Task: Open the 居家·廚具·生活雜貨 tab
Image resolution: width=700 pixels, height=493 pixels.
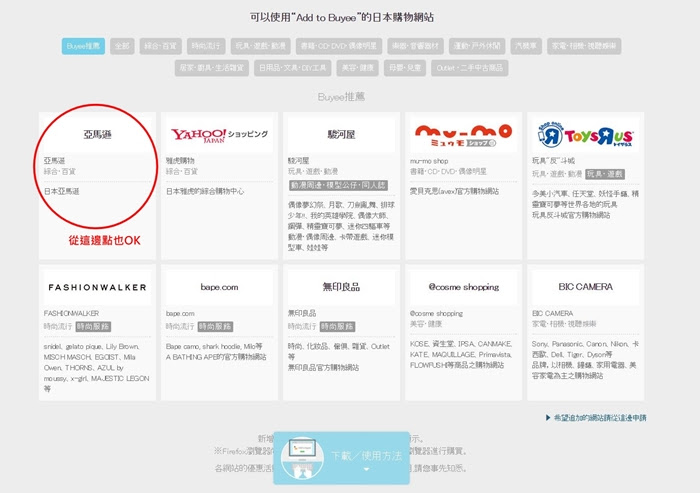Action: pos(212,68)
